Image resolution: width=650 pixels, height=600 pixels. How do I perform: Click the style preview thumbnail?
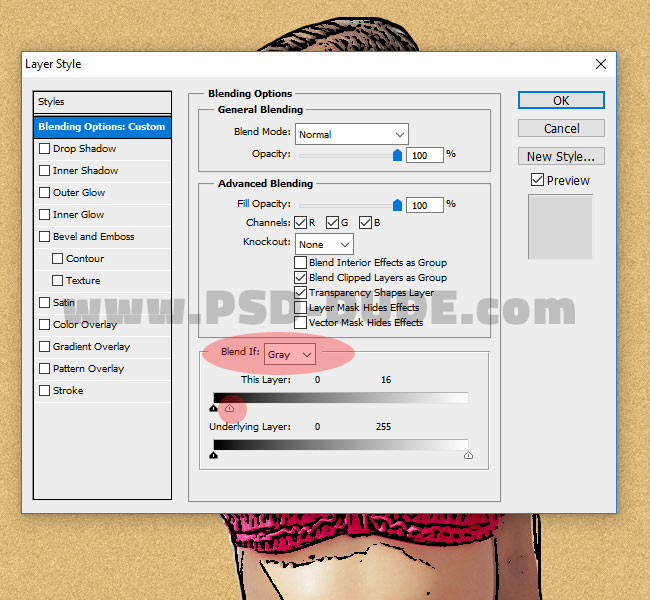tap(560, 227)
